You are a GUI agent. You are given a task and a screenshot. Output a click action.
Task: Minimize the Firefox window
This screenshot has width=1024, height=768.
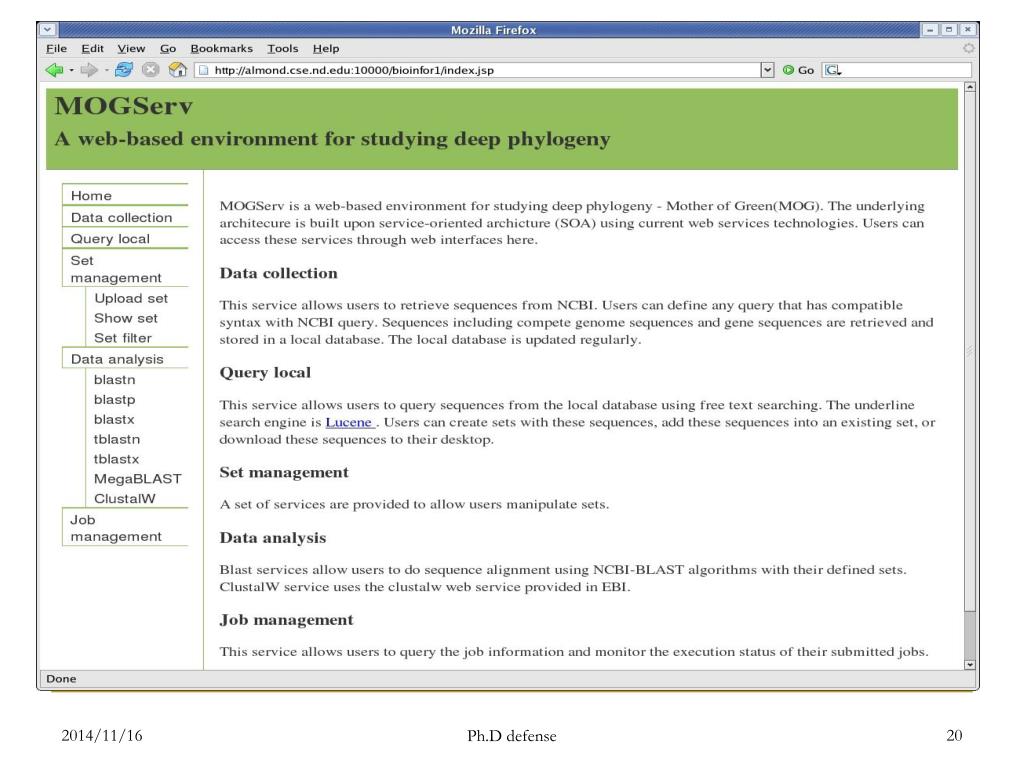929,29
